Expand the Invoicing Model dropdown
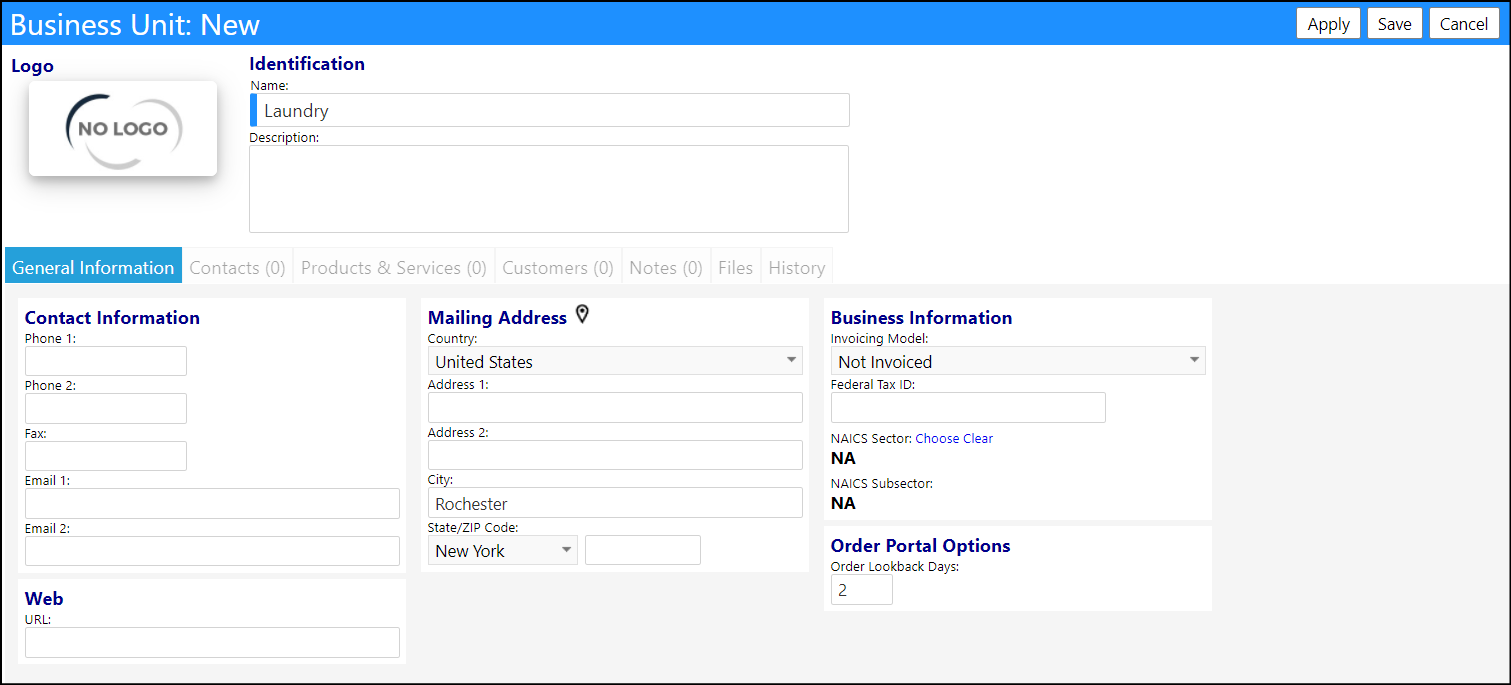The image size is (1511, 685). coord(1018,361)
